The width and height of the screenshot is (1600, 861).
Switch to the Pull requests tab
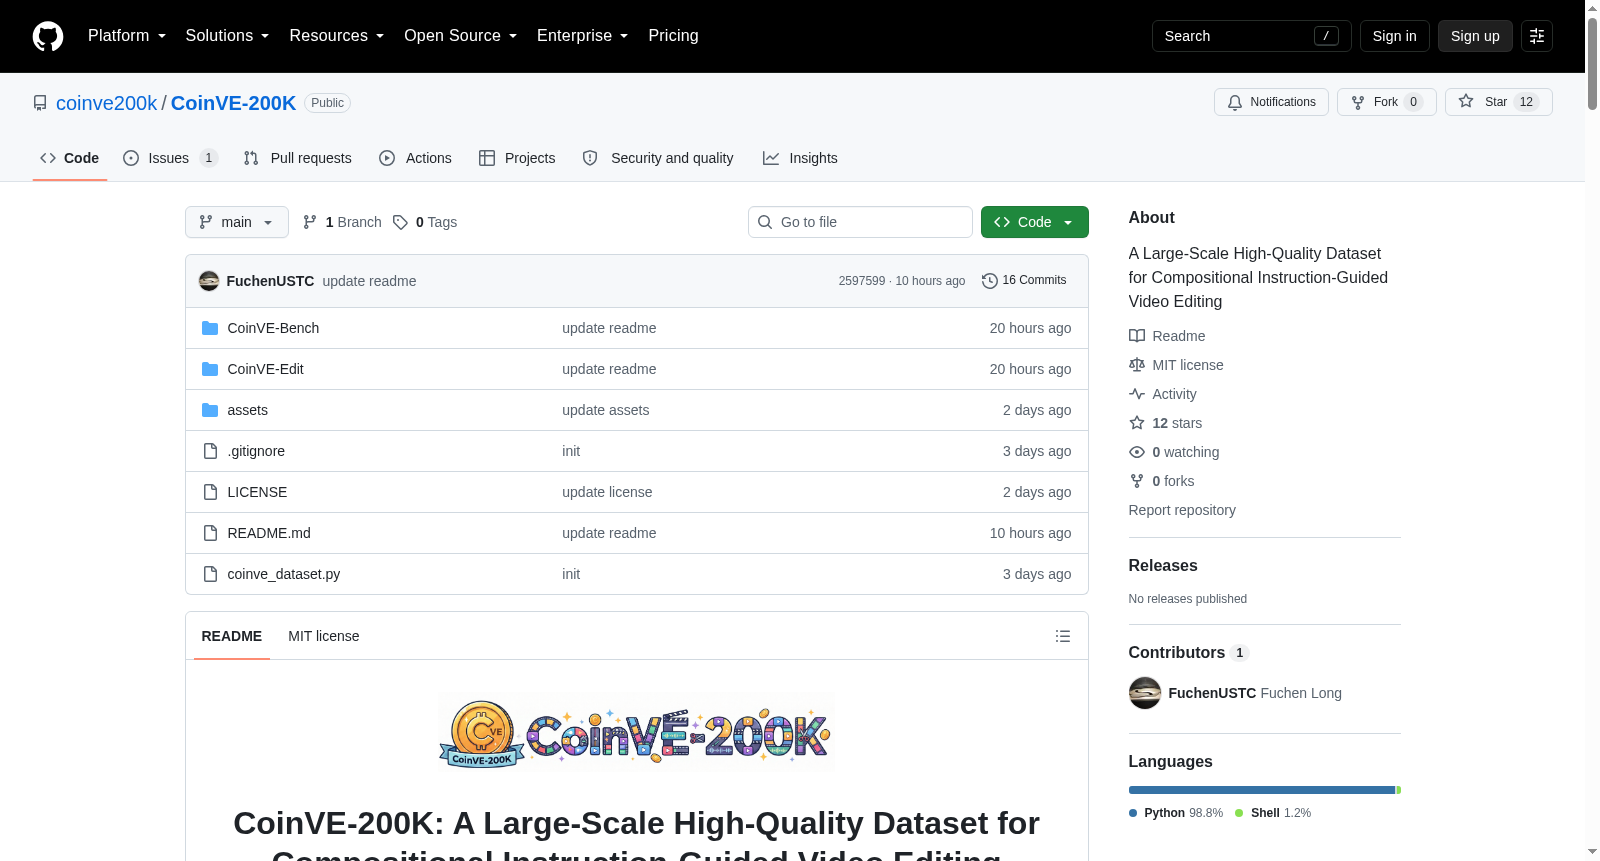pos(298,158)
